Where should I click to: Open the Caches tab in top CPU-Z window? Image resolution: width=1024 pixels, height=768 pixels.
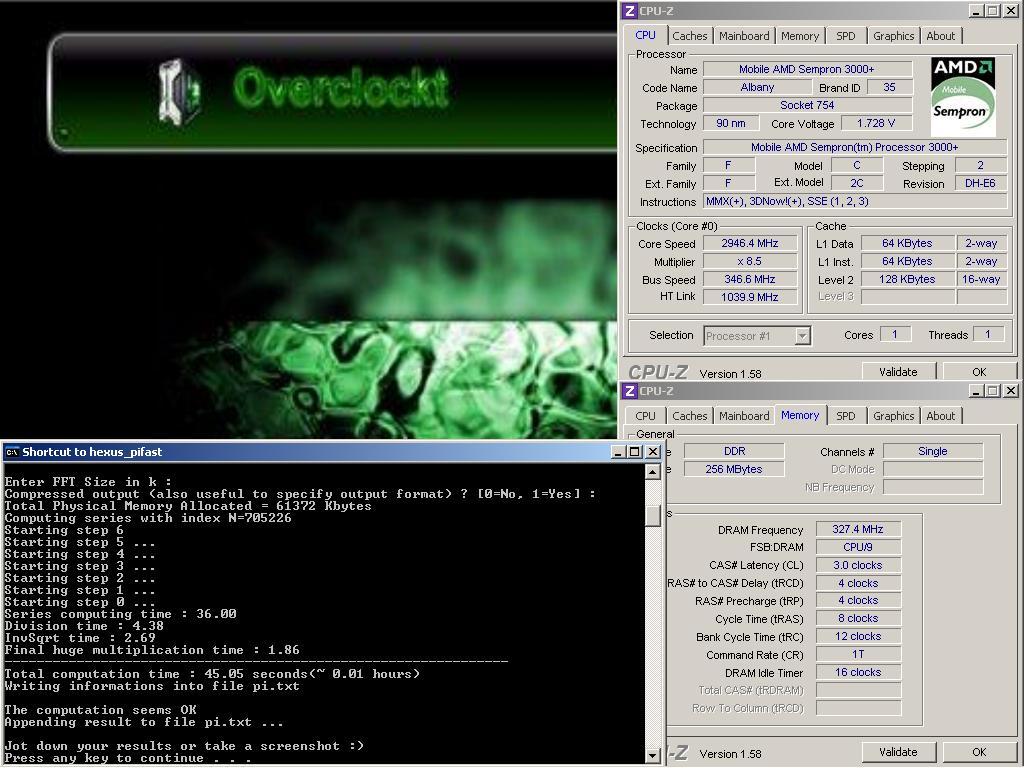coord(690,36)
